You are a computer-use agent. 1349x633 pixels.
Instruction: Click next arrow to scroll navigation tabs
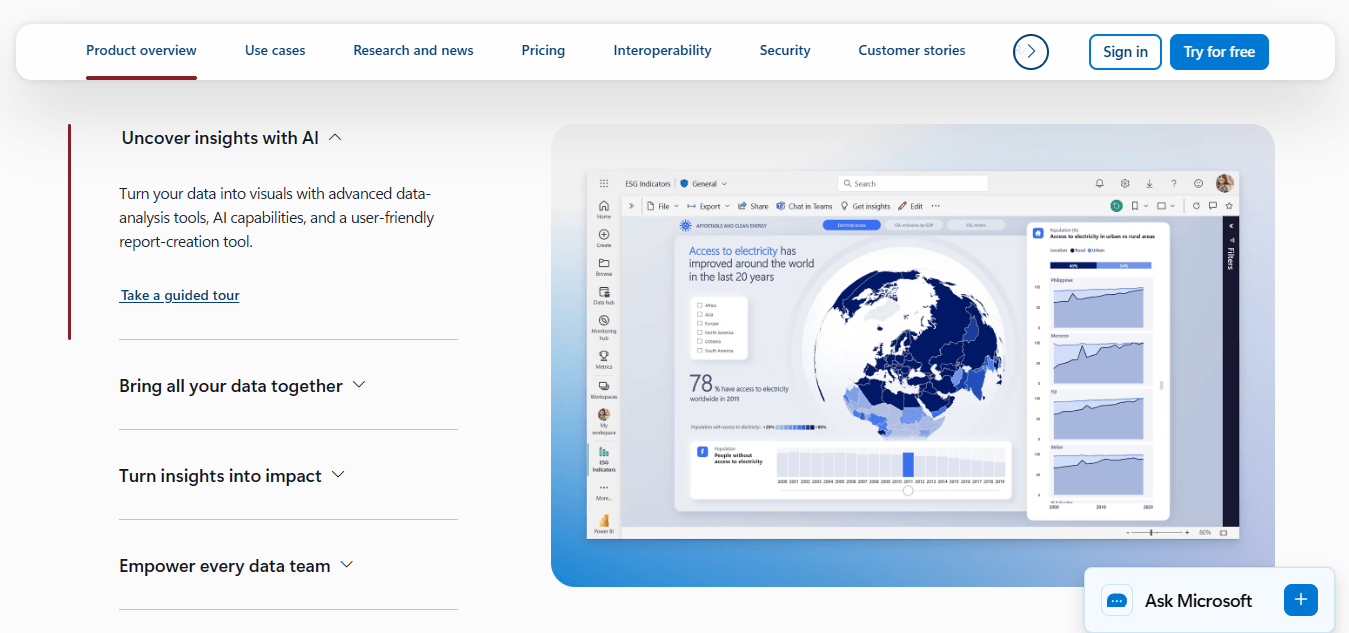click(1031, 51)
